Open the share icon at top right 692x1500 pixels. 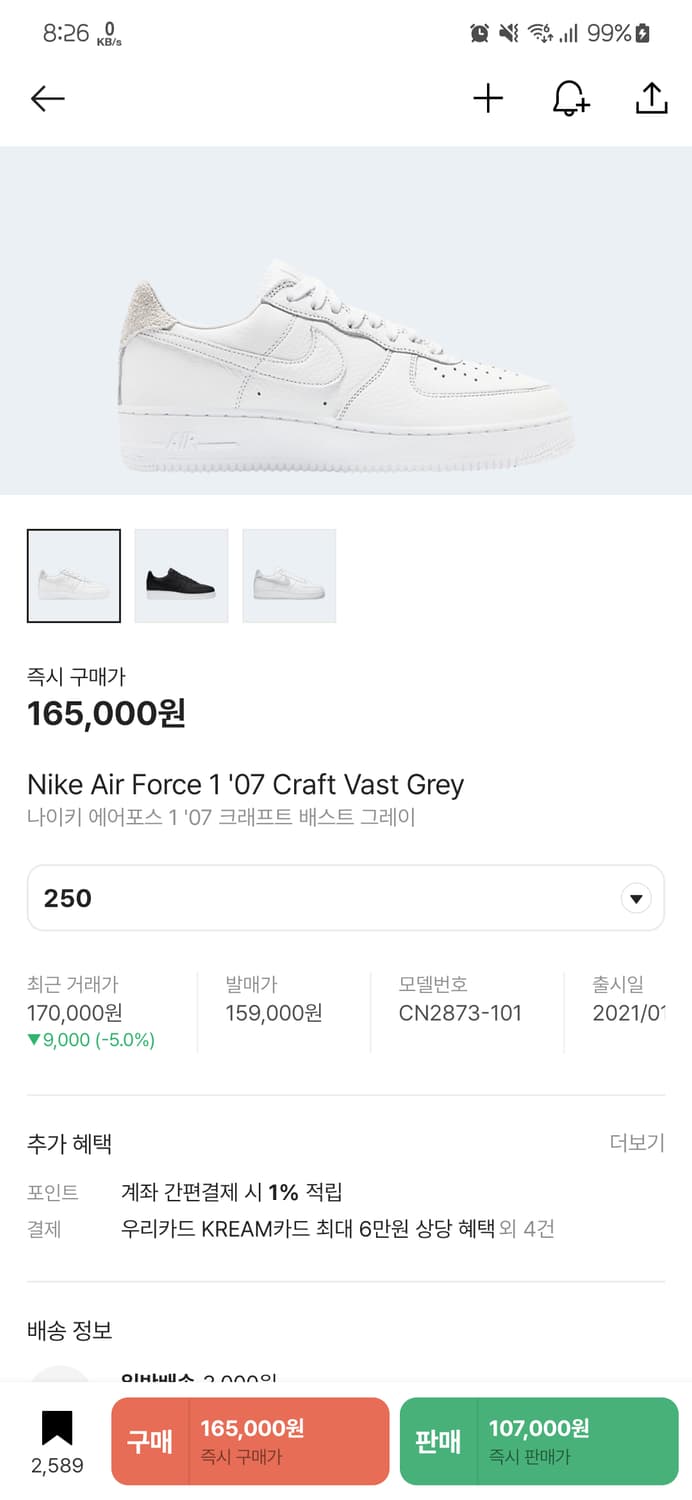[x=651, y=98]
